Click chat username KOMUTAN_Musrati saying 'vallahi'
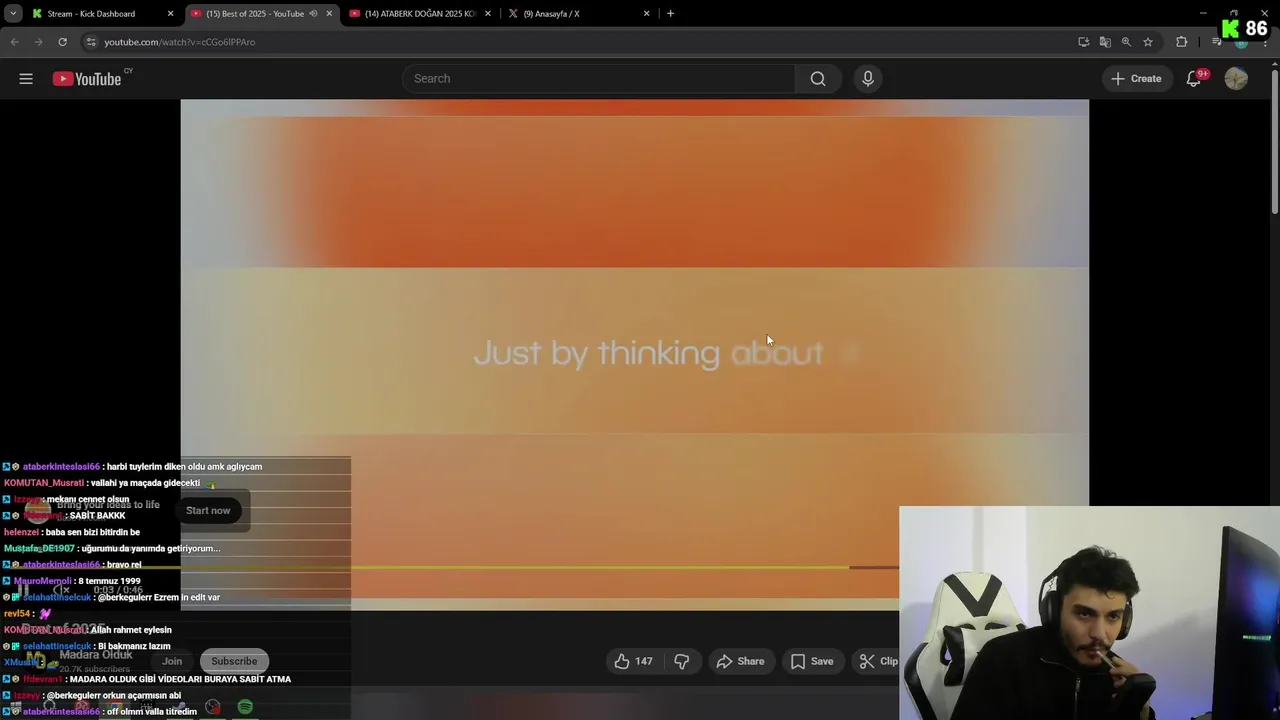1280x720 pixels. click(44, 483)
